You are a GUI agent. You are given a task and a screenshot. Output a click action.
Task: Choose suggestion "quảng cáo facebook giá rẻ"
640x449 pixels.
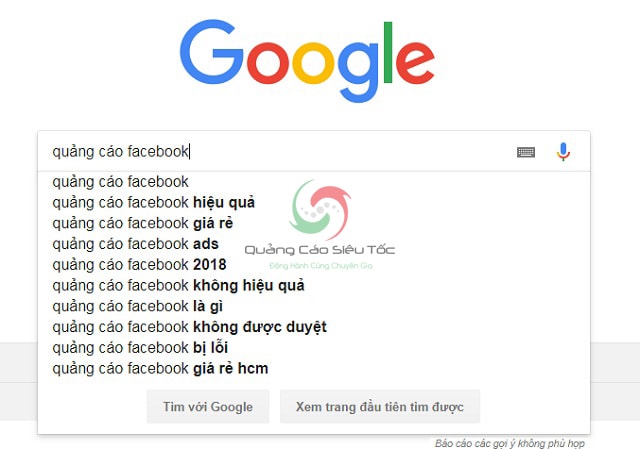click(142, 223)
